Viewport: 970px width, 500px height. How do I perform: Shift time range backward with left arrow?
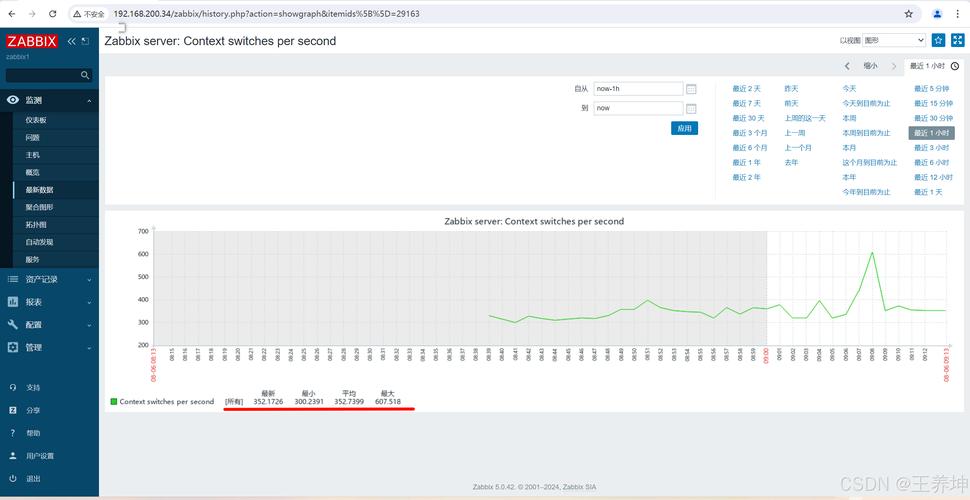[x=848, y=66]
